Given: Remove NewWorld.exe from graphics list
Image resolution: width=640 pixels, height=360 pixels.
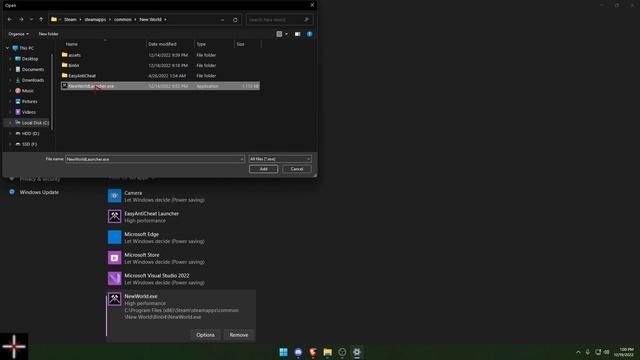Looking at the screenshot, I should [x=239, y=335].
